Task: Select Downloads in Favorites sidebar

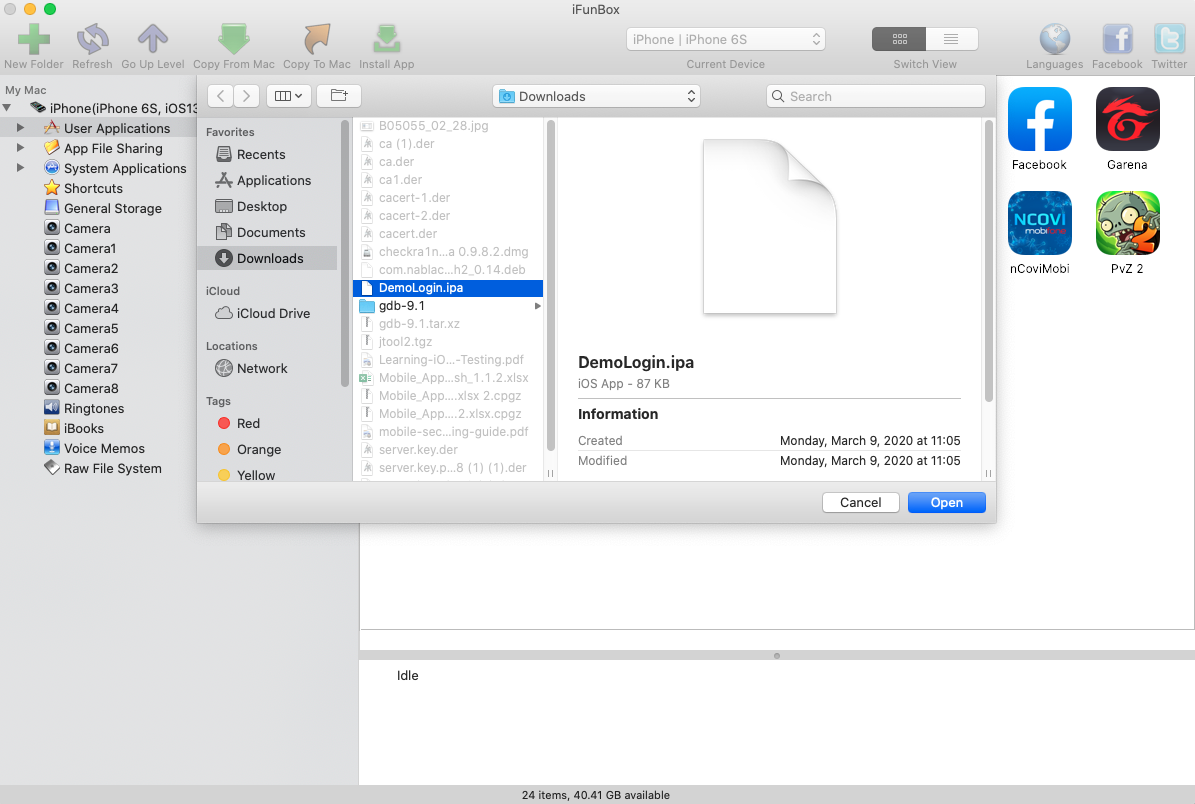Action: click(267, 258)
